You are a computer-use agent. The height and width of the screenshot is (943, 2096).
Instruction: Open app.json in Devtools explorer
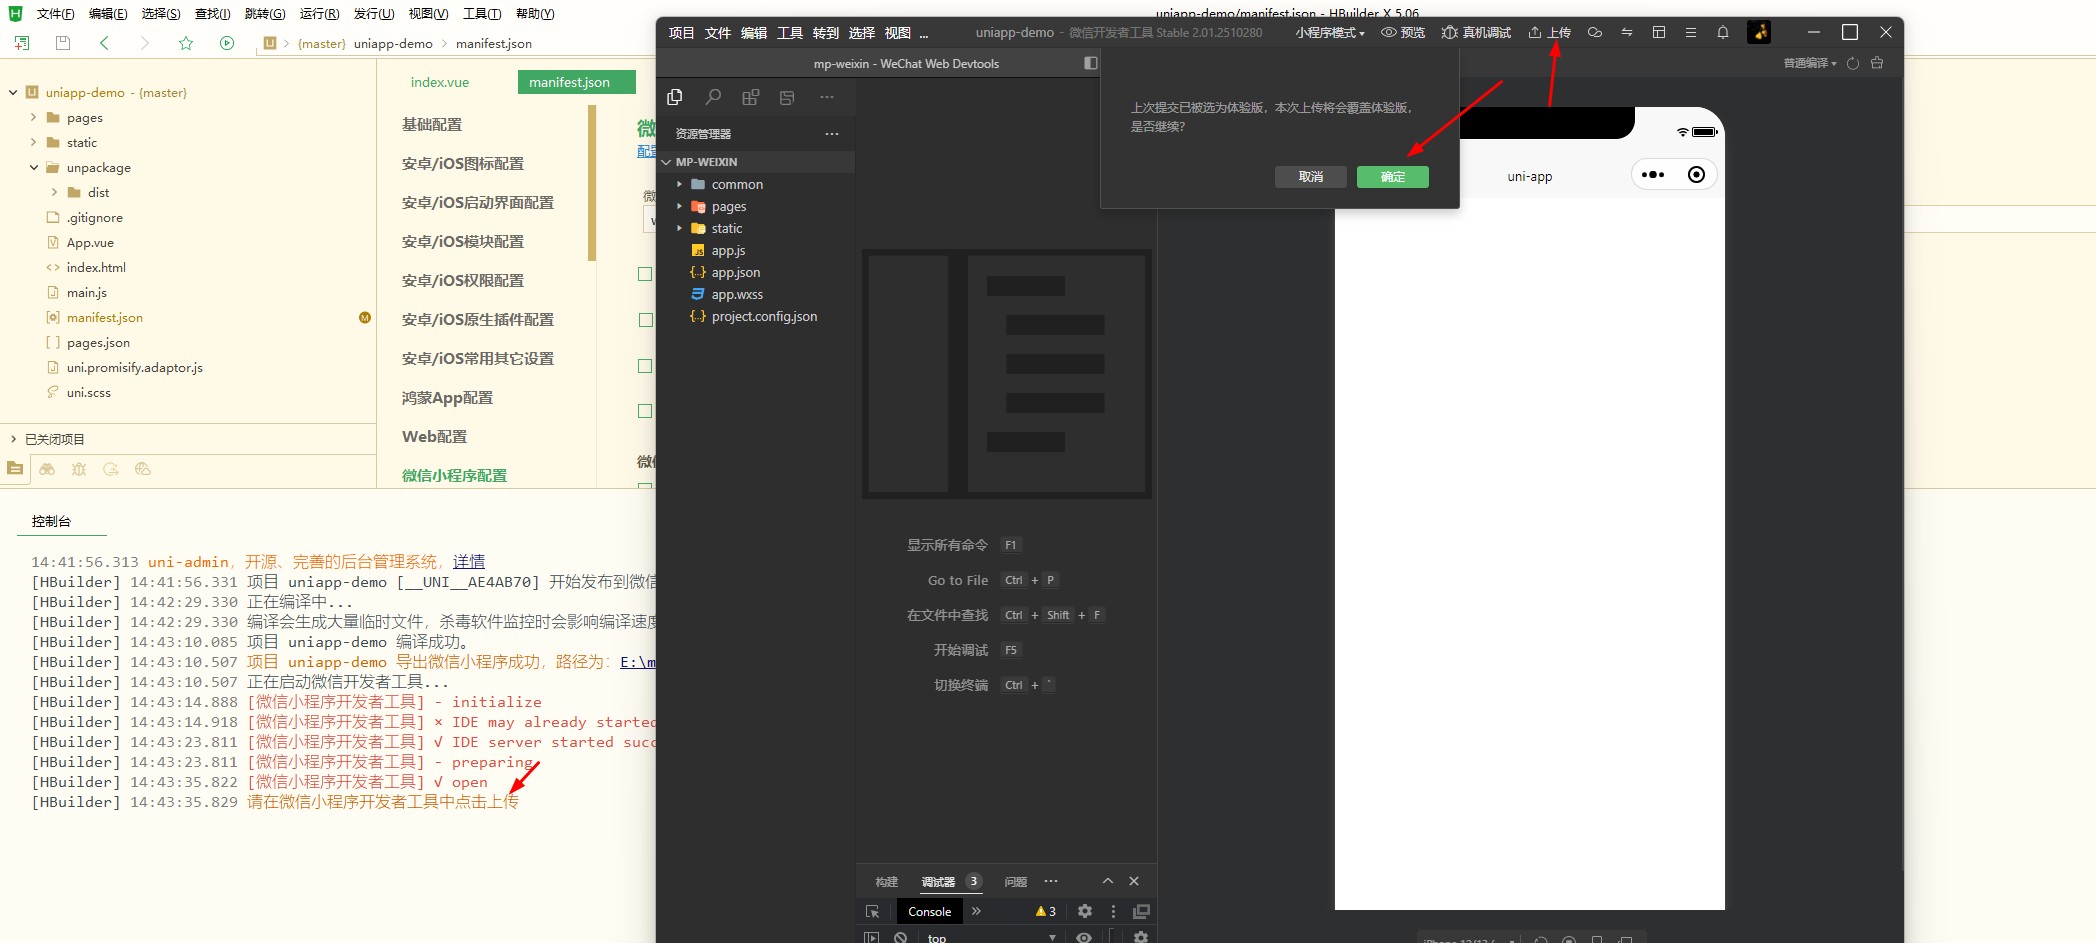(736, 272)
